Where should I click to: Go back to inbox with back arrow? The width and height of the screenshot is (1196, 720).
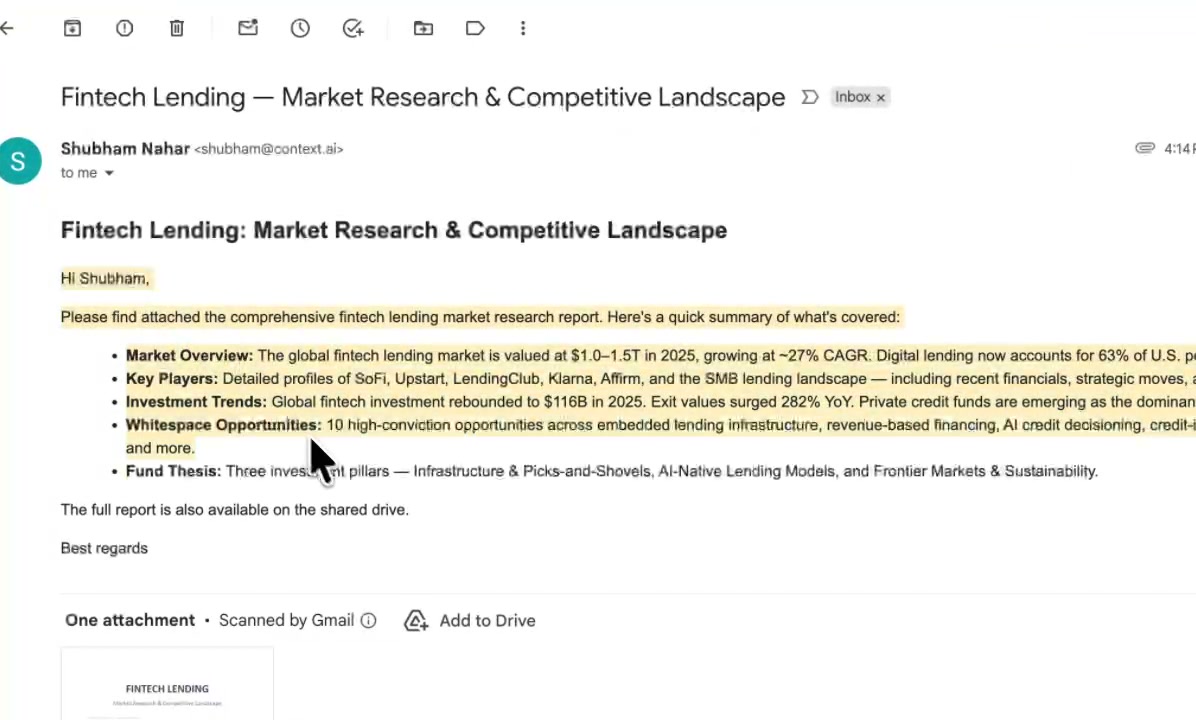[x=7, y=28]
